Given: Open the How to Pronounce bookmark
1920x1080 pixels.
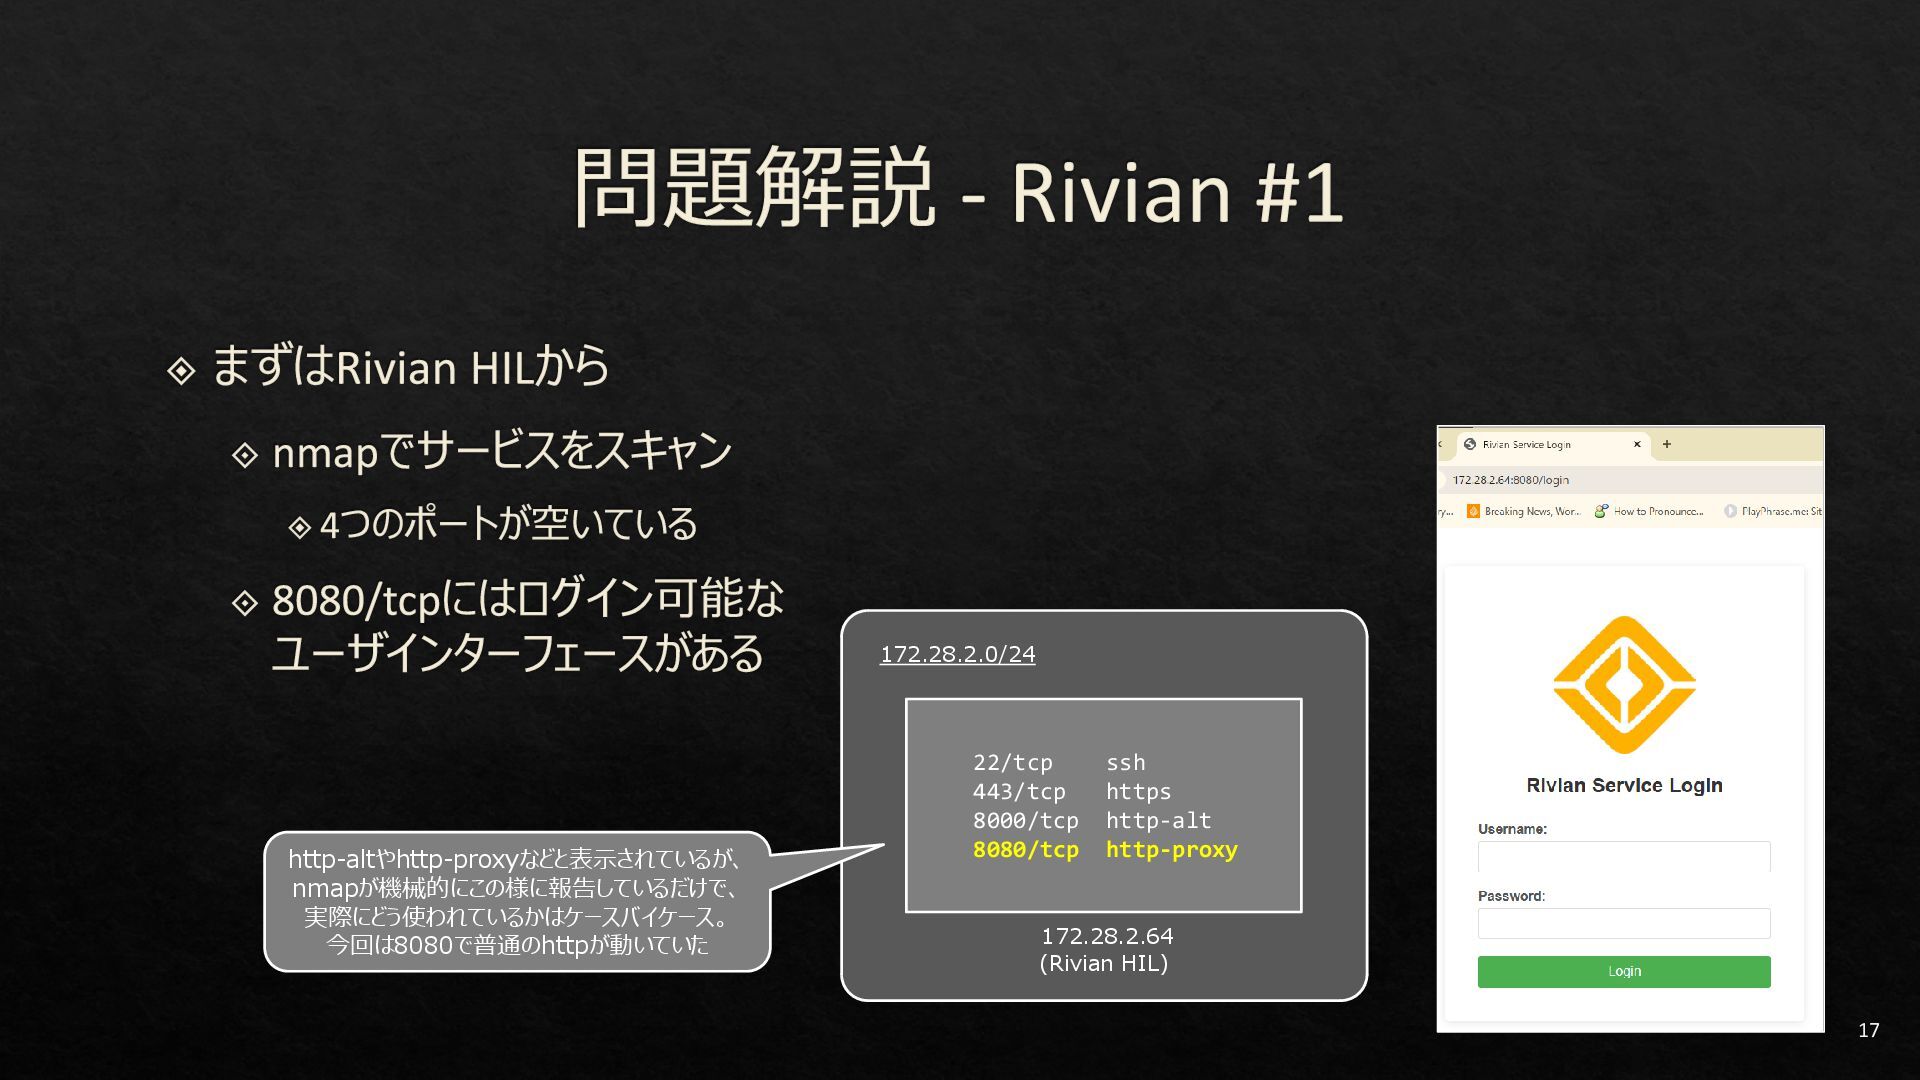Looking at the screenshot, I should click(x=1649, y=511).
